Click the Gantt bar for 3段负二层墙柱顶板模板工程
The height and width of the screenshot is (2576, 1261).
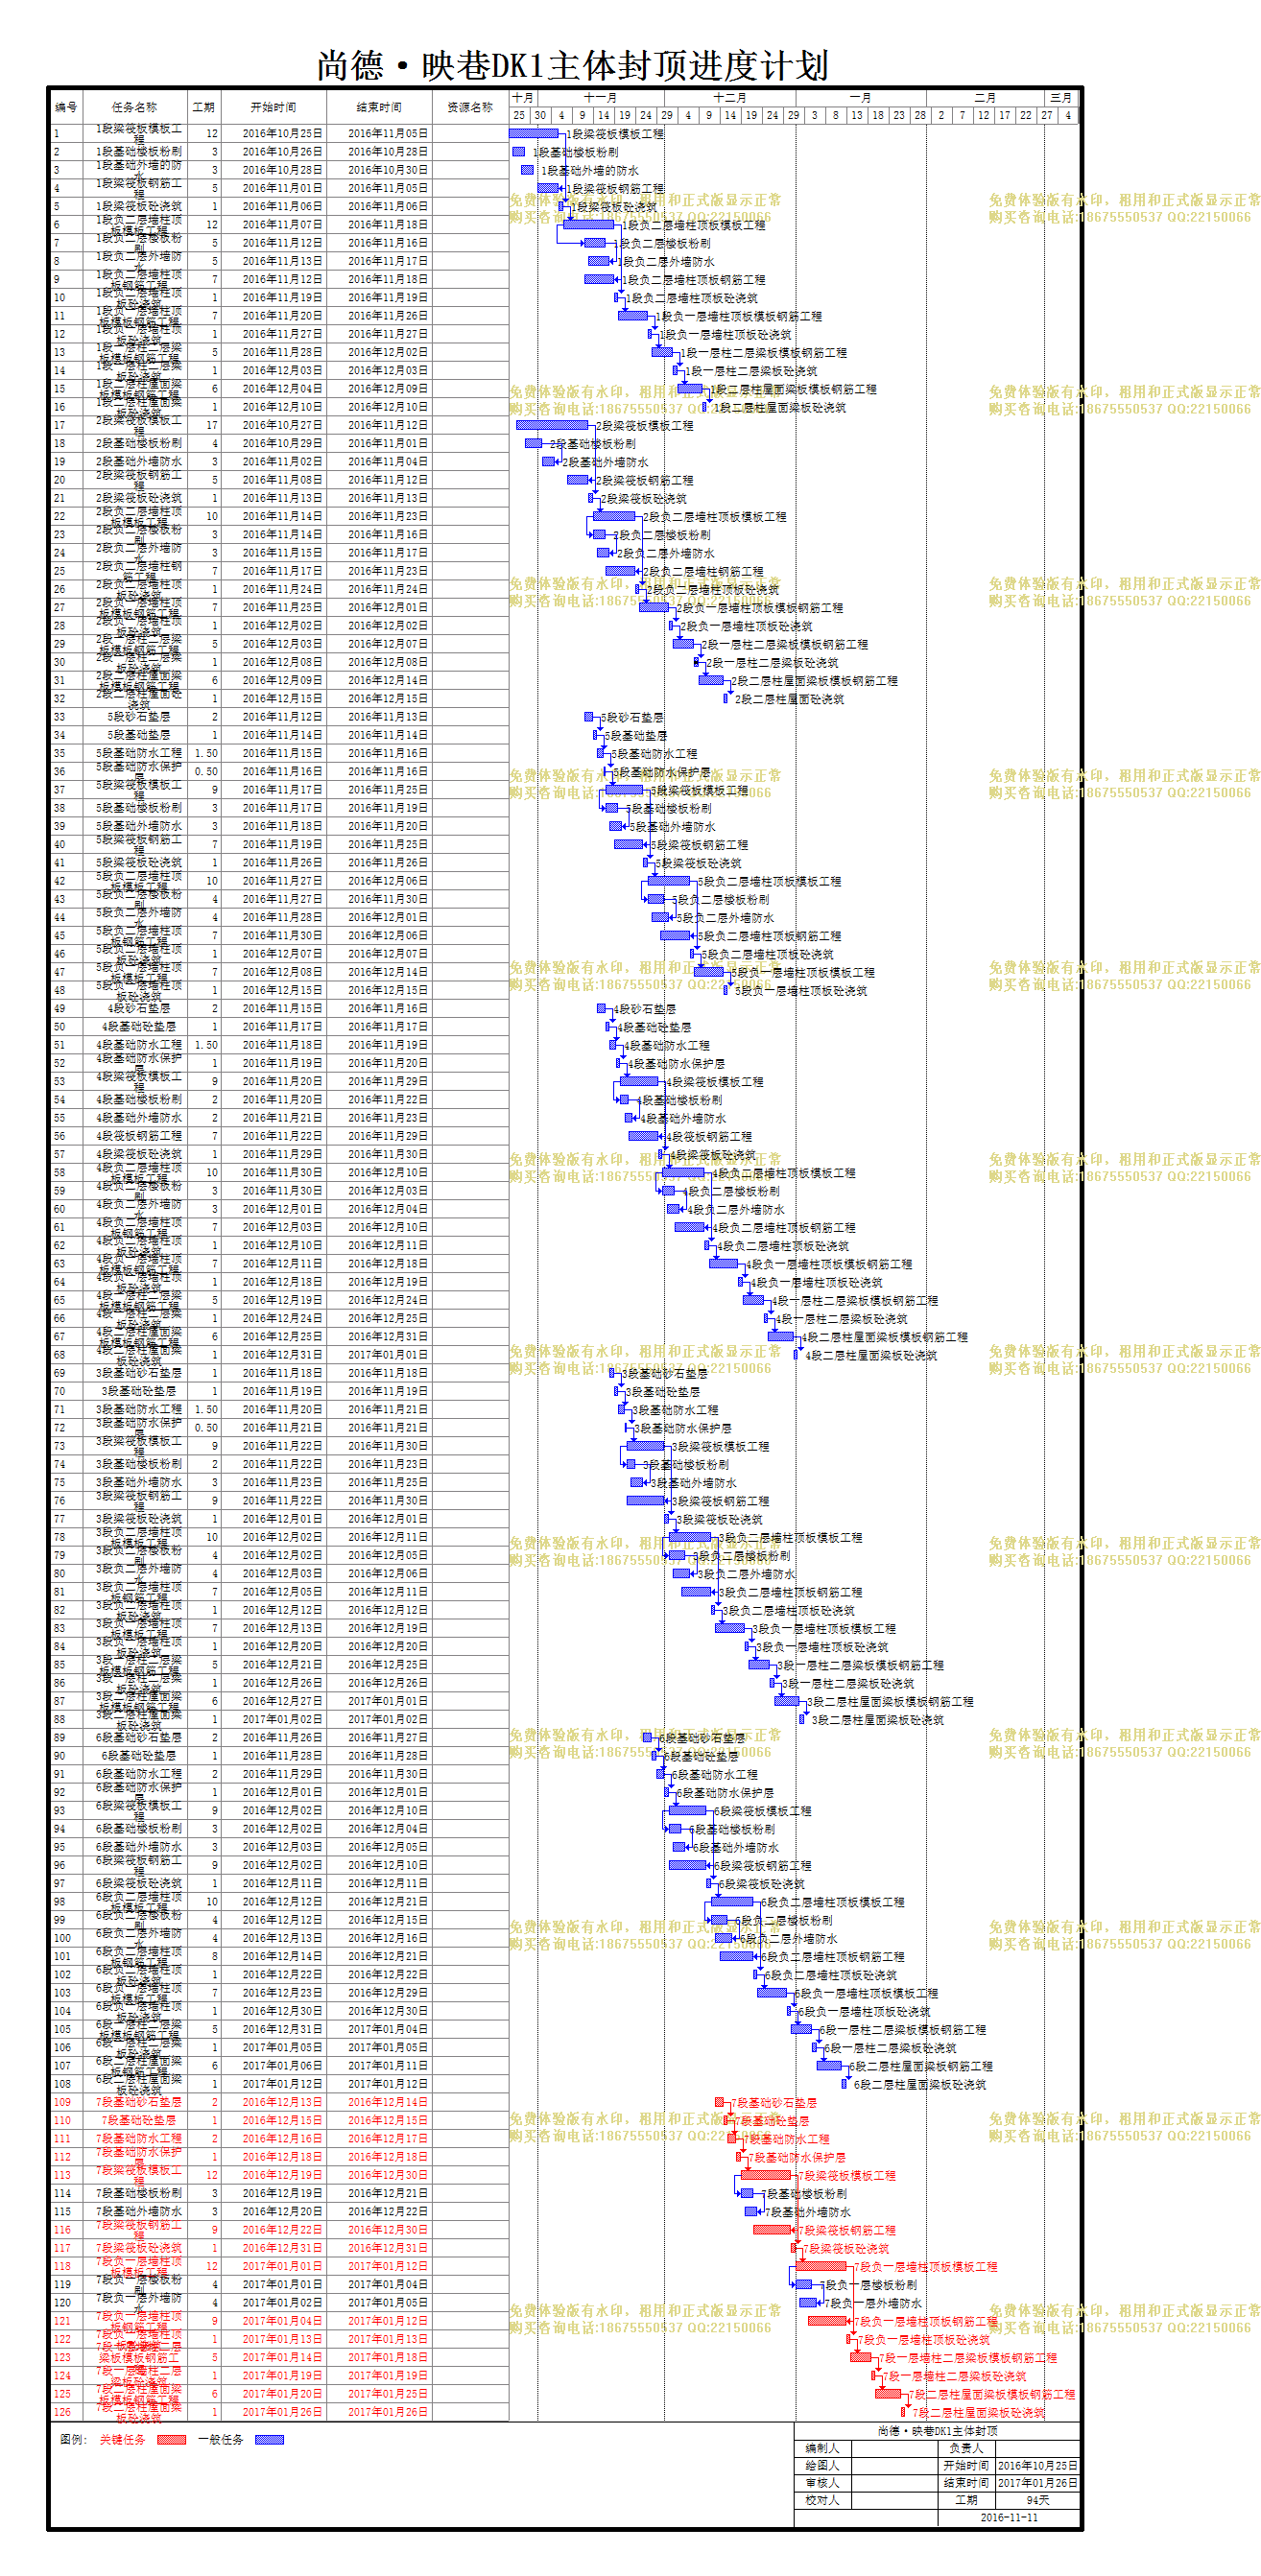690,1537
